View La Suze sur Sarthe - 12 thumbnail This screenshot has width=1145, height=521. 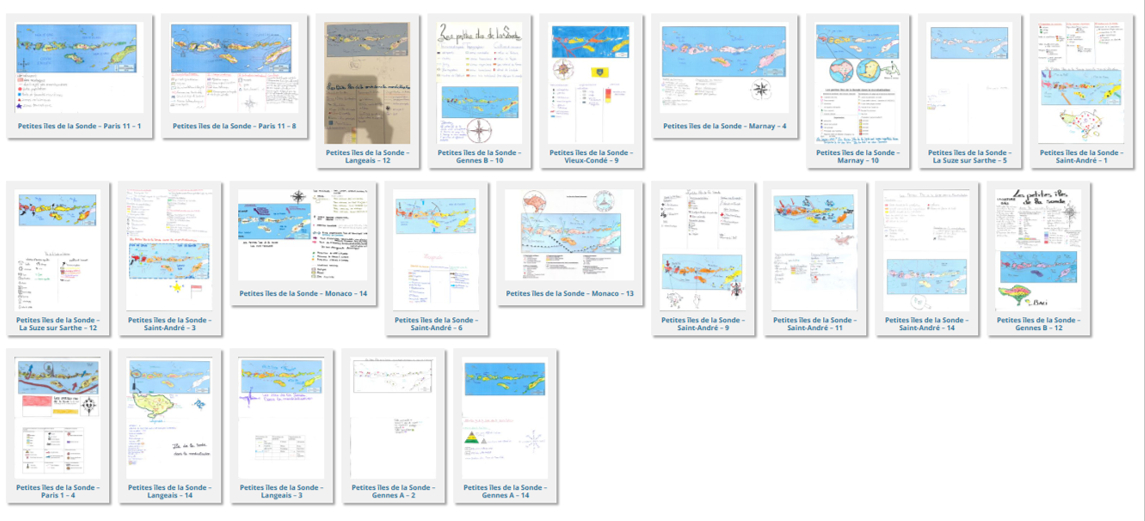pyautogui.click(x=58, y=250)
